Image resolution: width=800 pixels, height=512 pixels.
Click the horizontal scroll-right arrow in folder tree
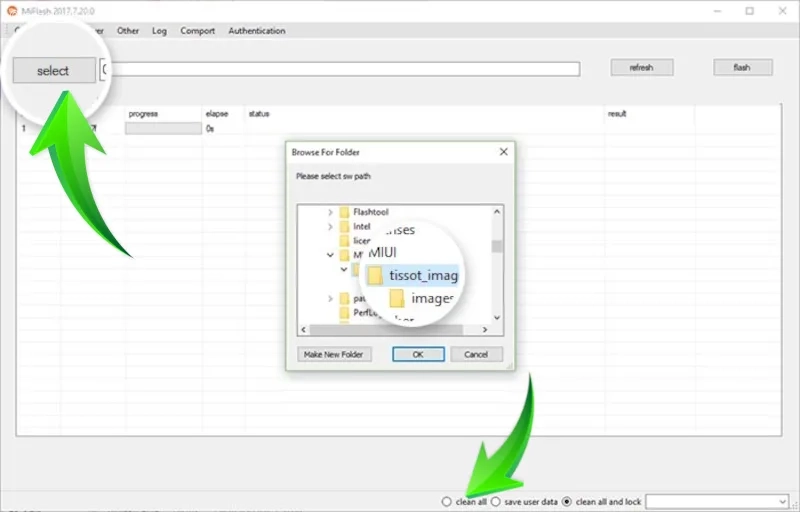(485, 330)
